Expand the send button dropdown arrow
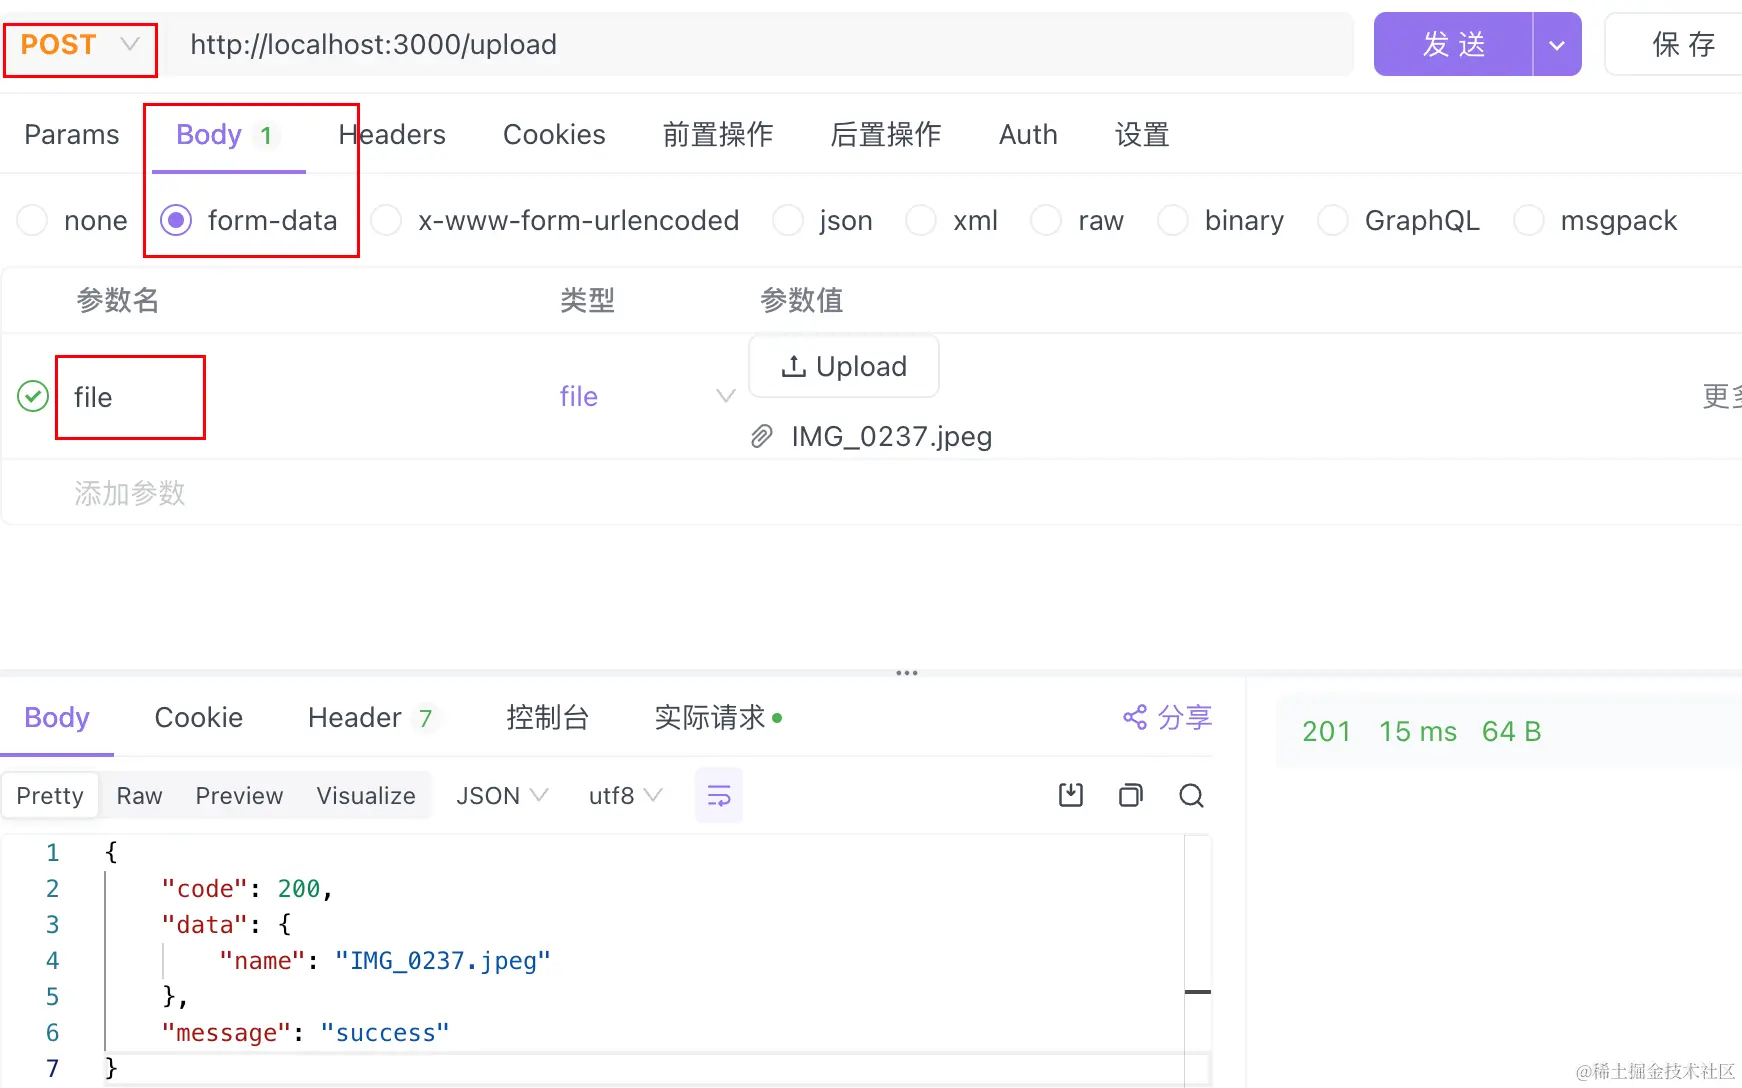 tap(1557, 44)
